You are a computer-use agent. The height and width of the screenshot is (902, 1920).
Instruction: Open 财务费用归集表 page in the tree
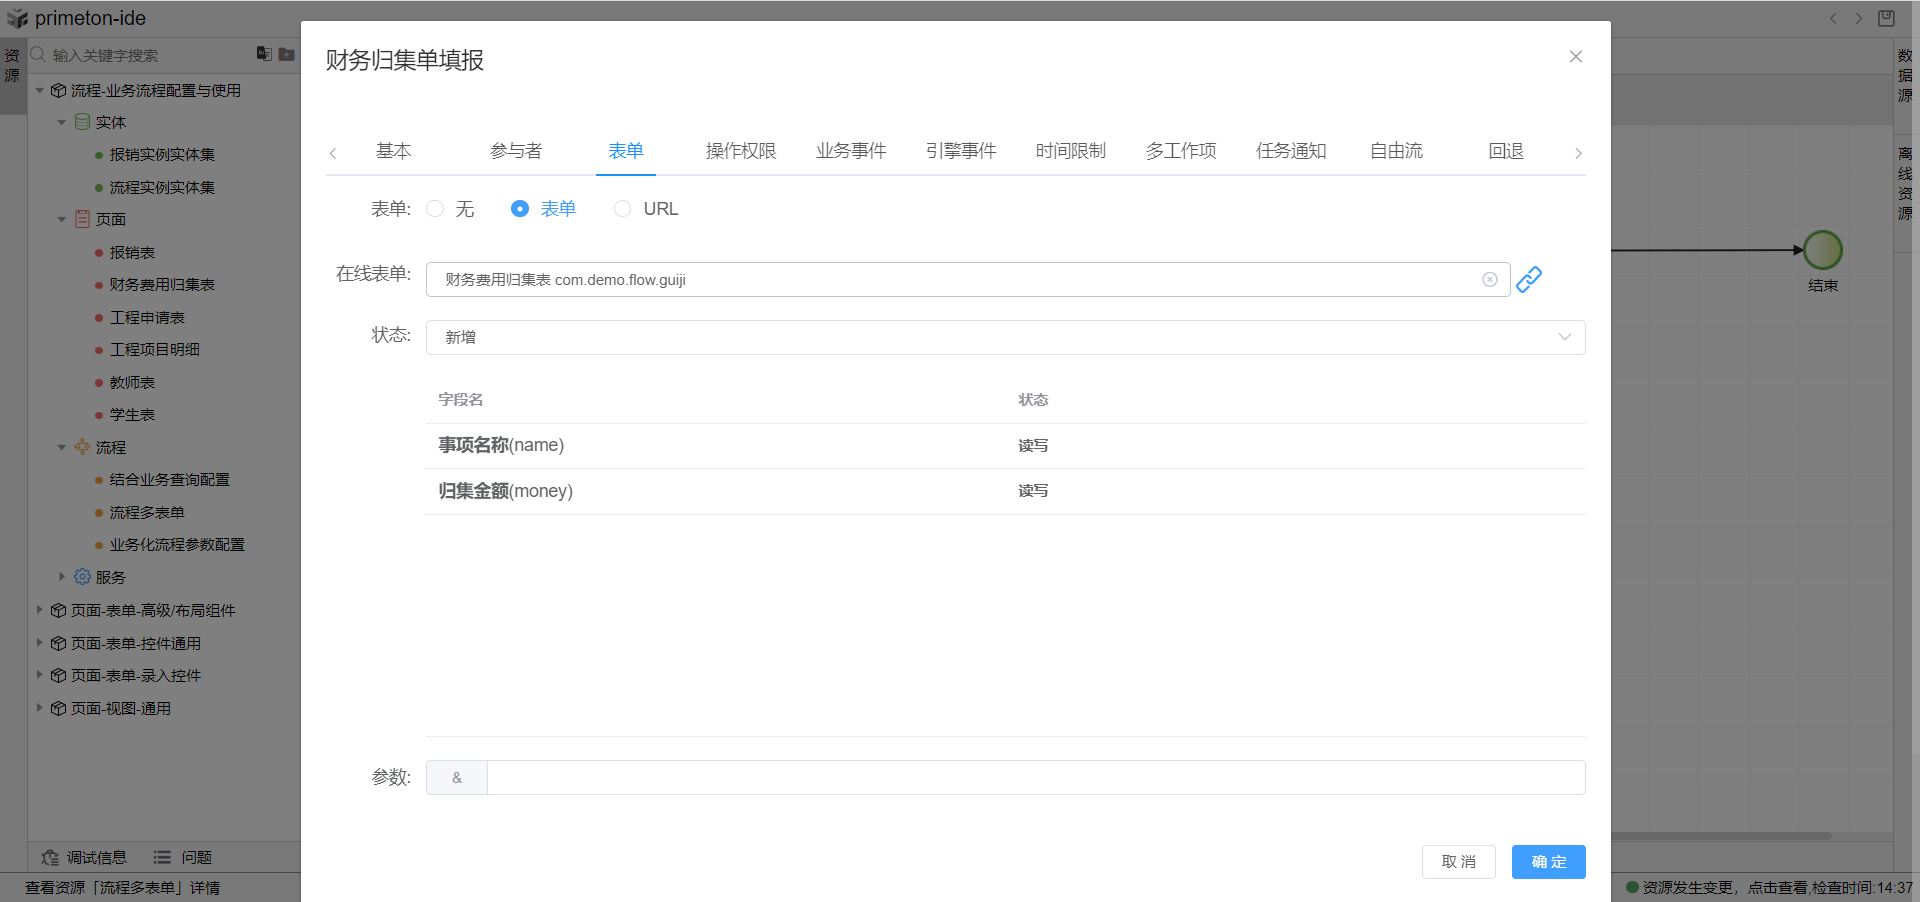tap(162, 285)
